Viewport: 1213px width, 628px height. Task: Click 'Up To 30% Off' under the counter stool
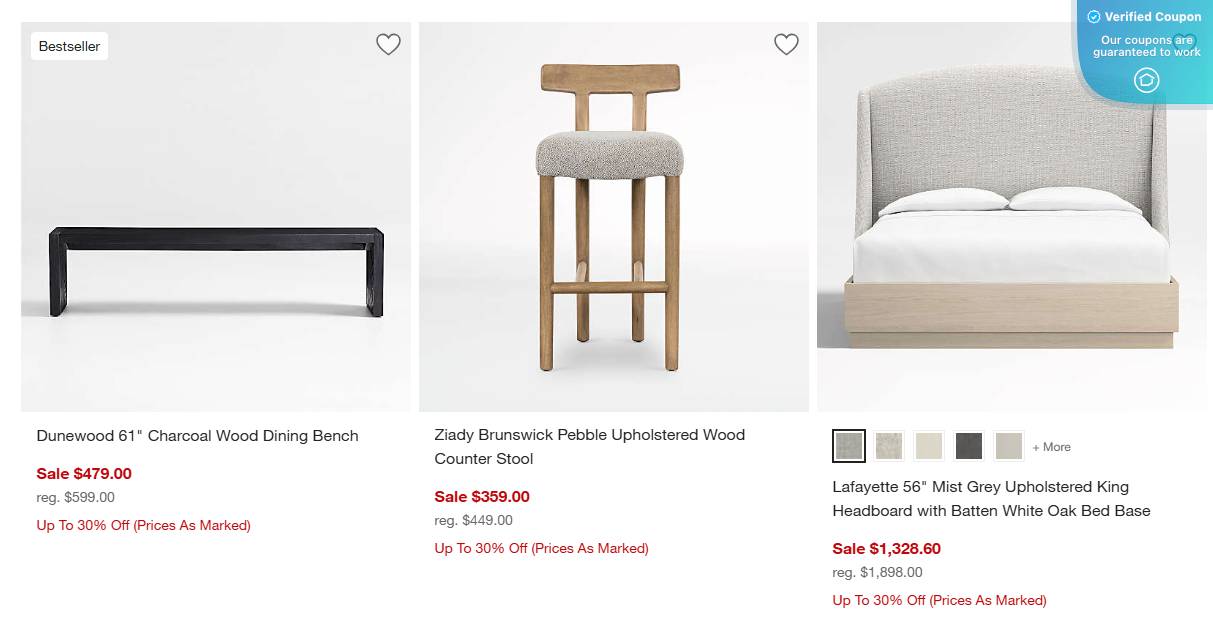click(540, 548)
